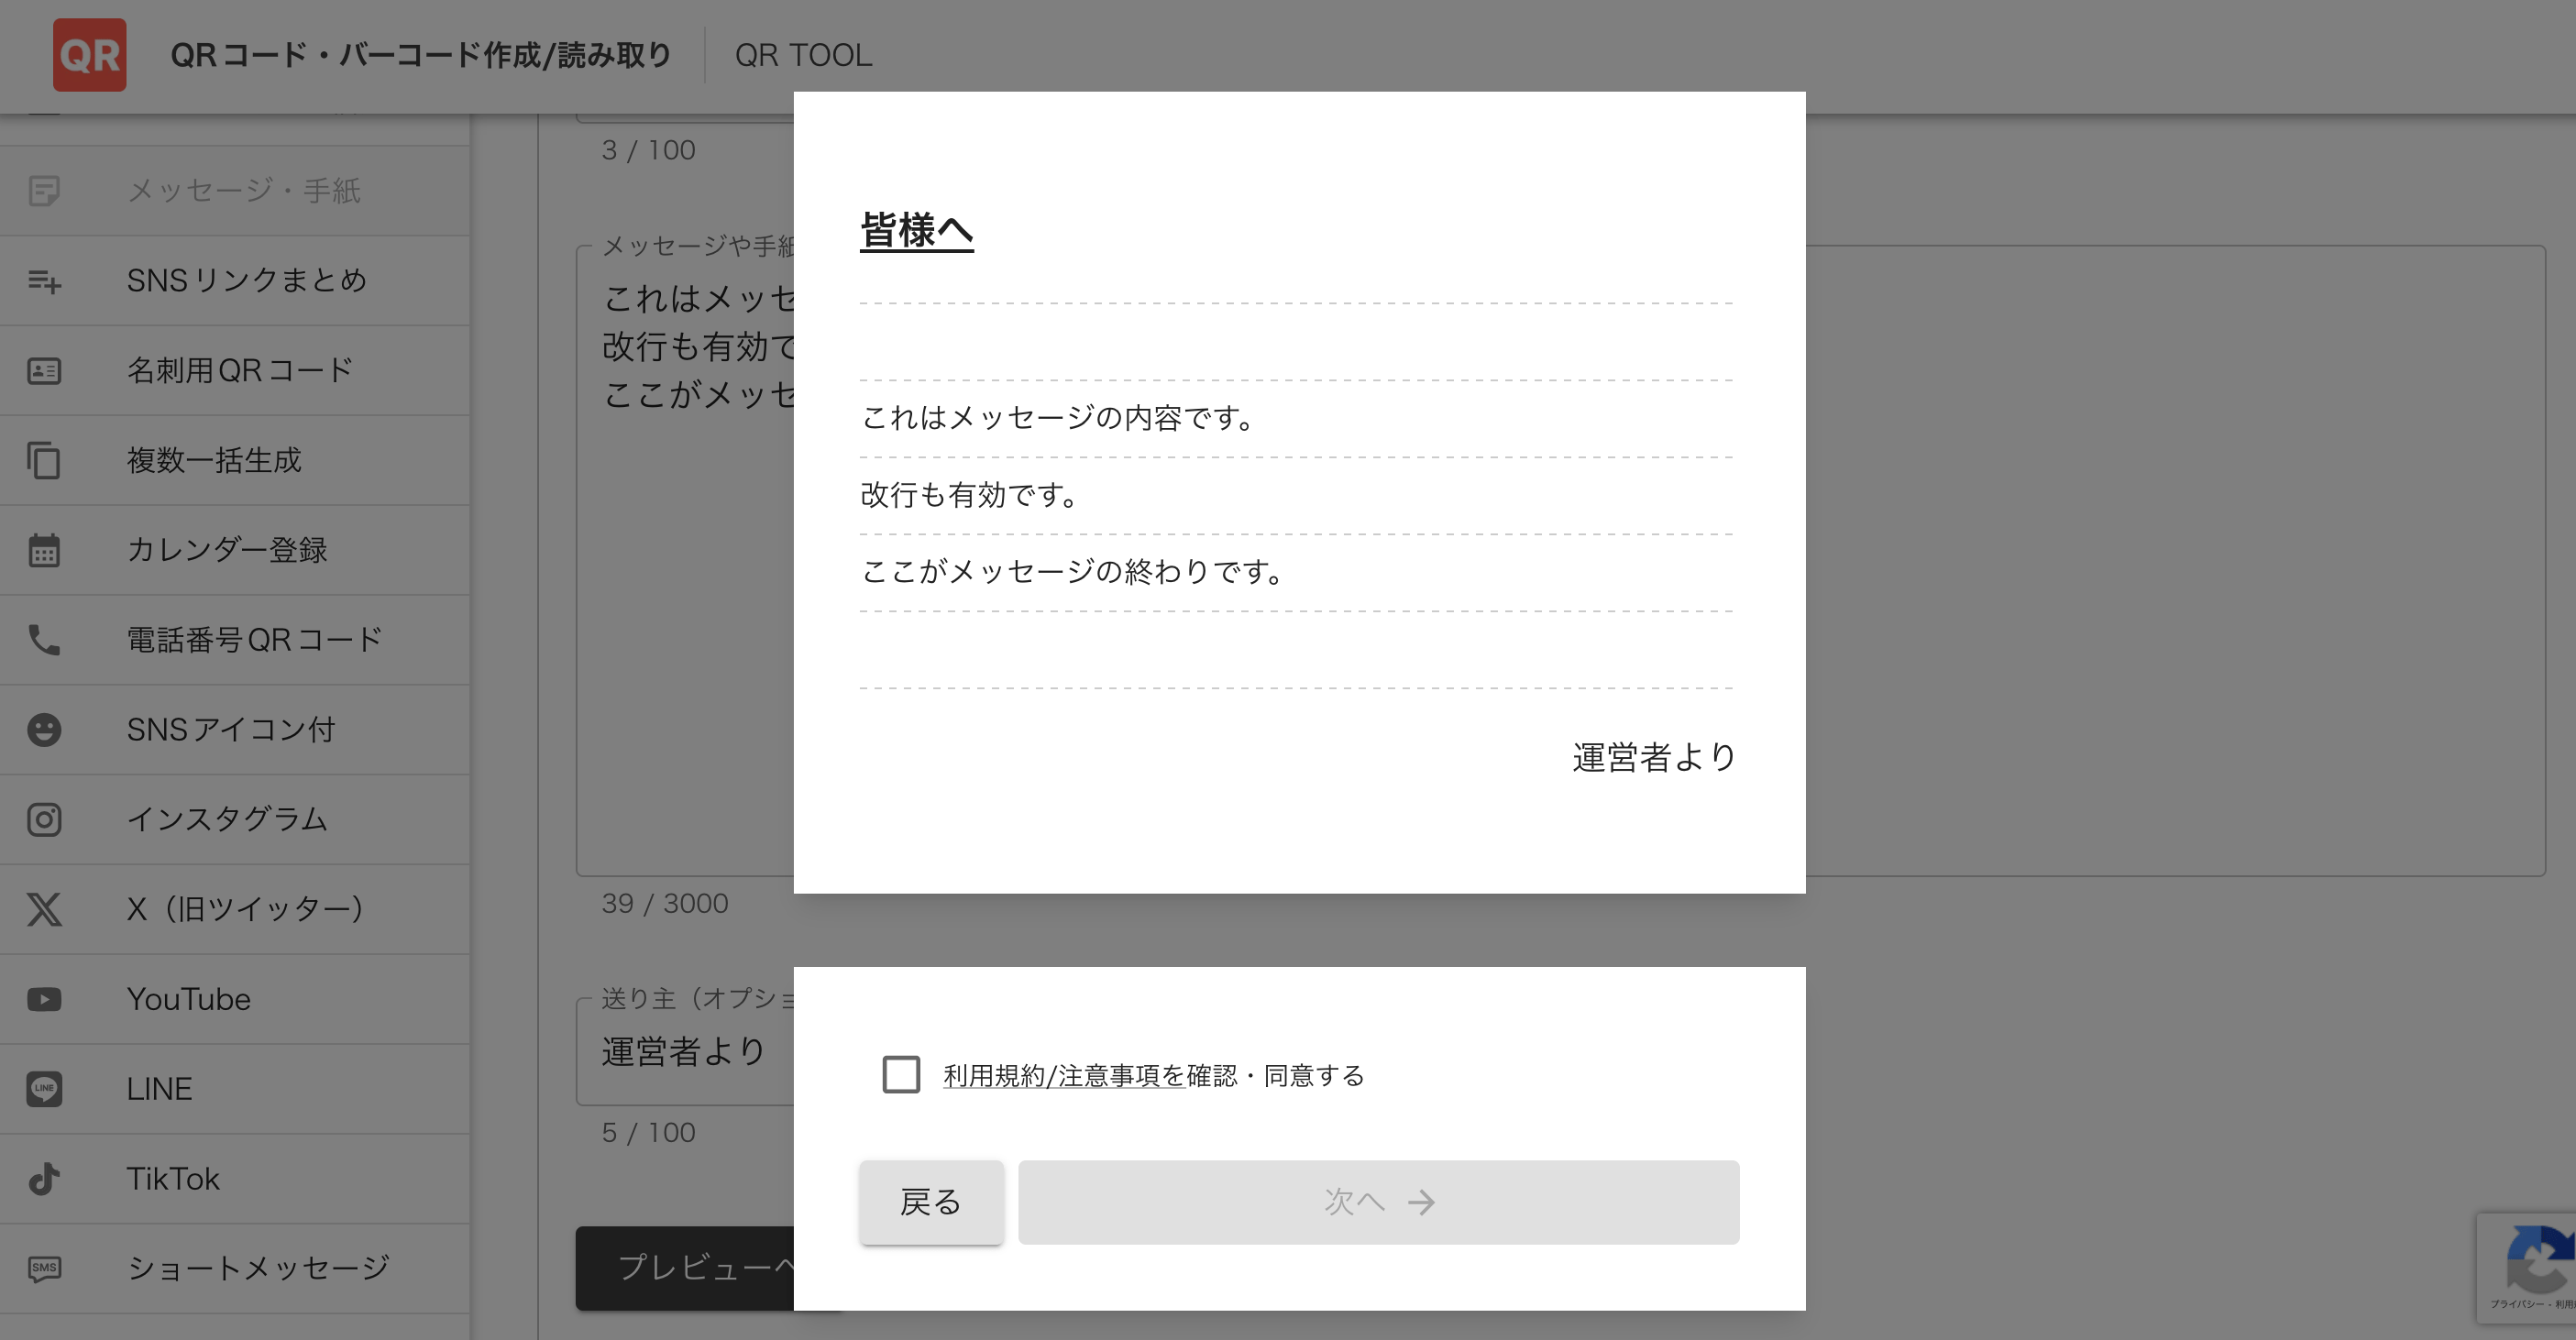Image resolution: width=2576 pixels, height=1340 pixels.
Task: Click QR TOOL in the top bar
Action: [803, 55]
